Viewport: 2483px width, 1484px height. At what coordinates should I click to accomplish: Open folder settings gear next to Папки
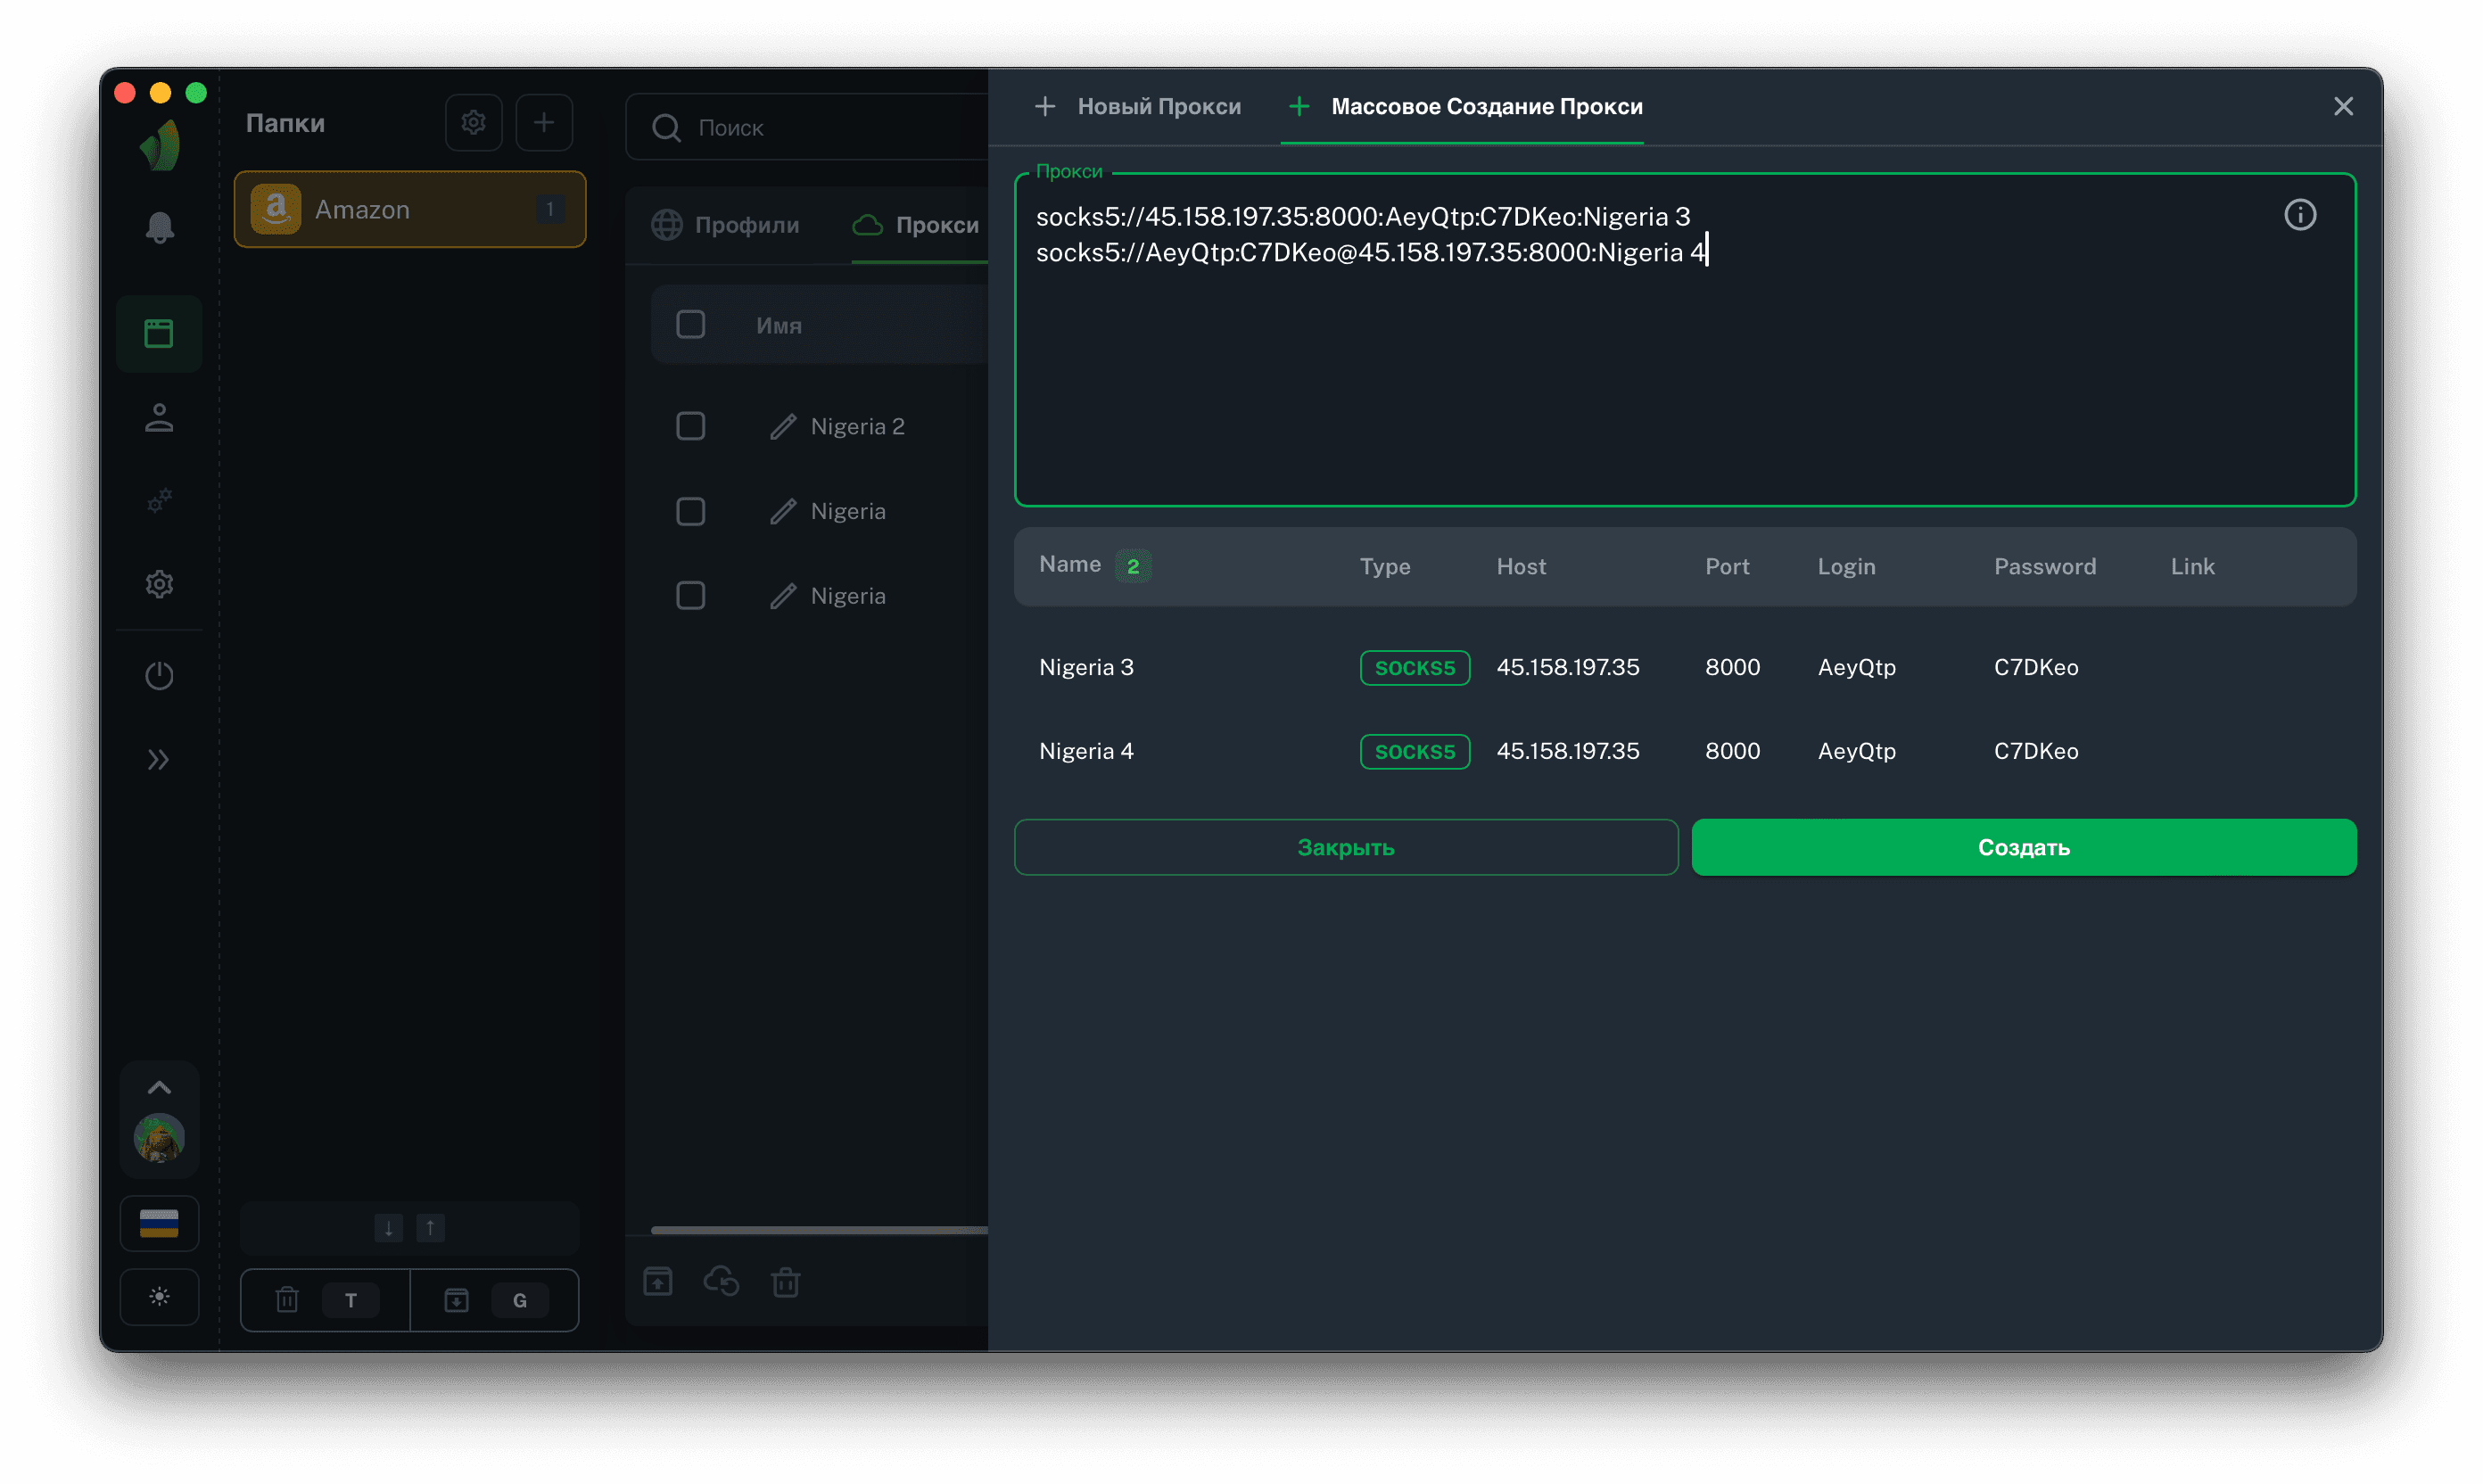(x=473, y=123)
